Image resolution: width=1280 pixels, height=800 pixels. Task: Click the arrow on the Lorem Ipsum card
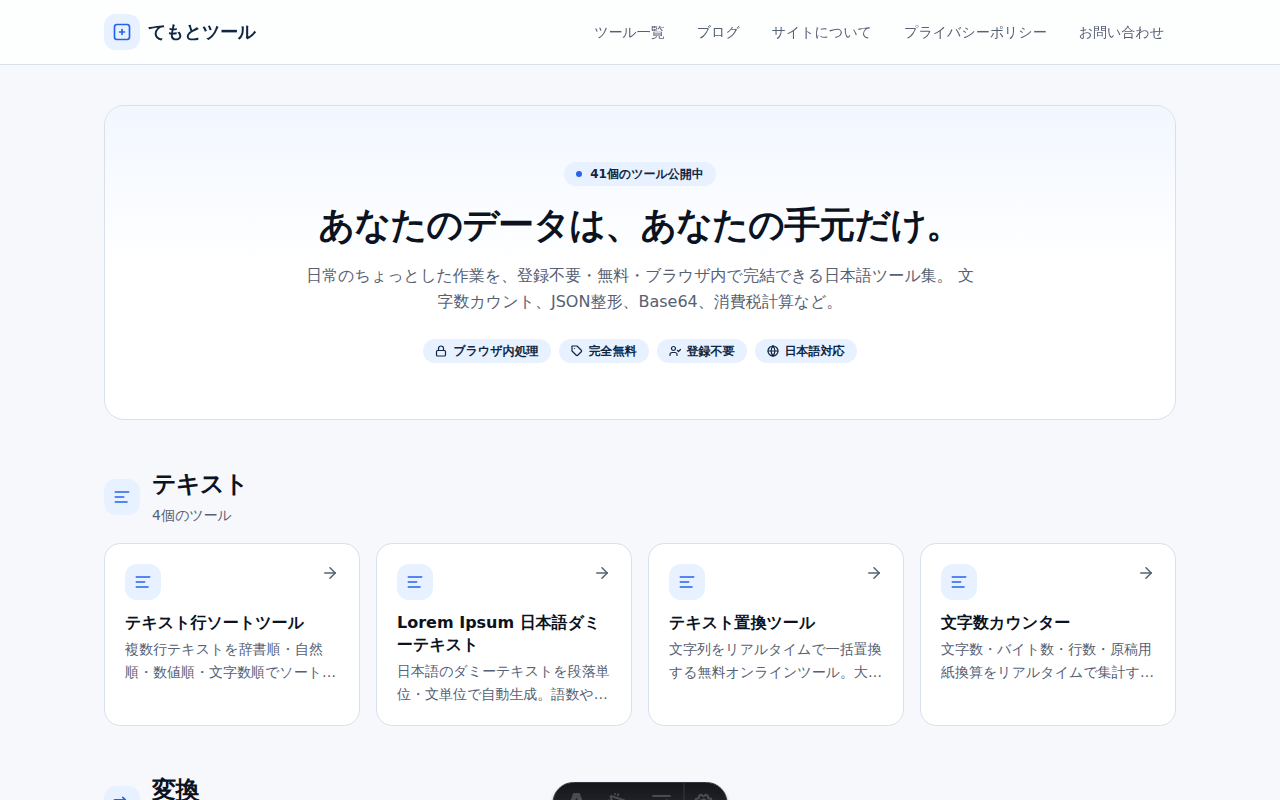pos(602,573)
